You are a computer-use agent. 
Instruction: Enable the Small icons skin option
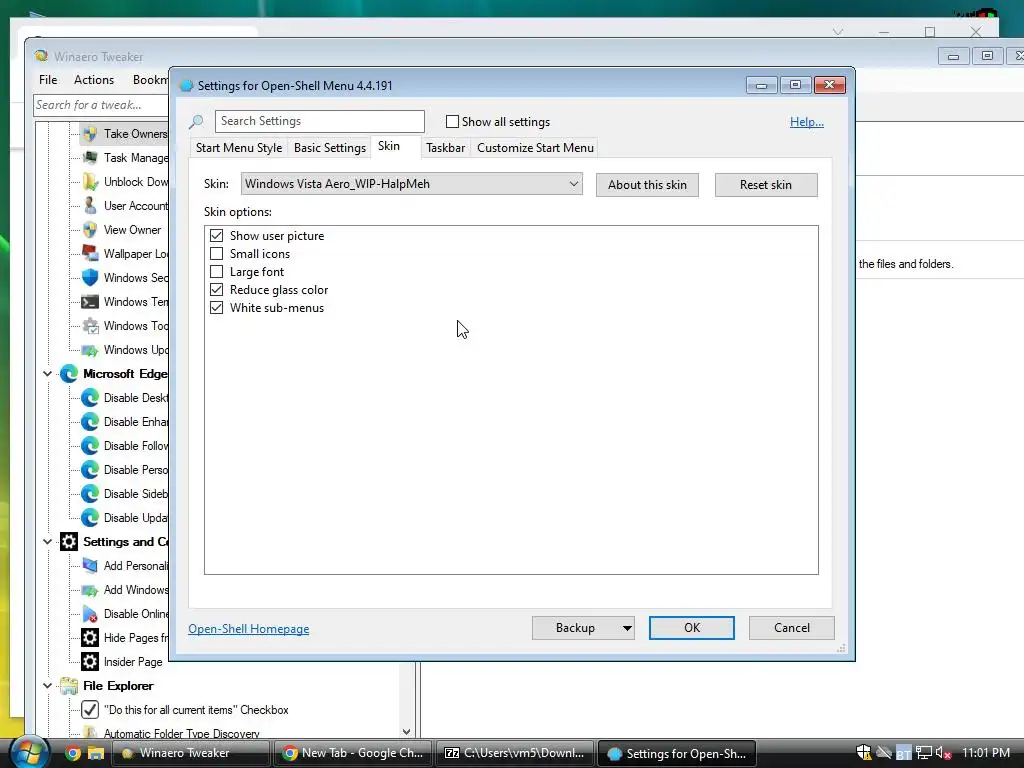(x=216, y=253)
